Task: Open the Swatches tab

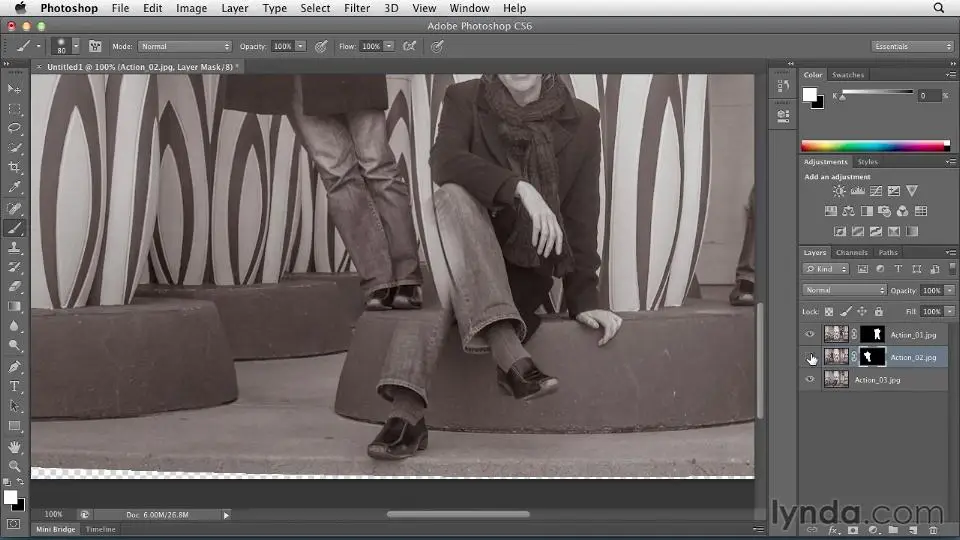Action: [x=849, y=75]
